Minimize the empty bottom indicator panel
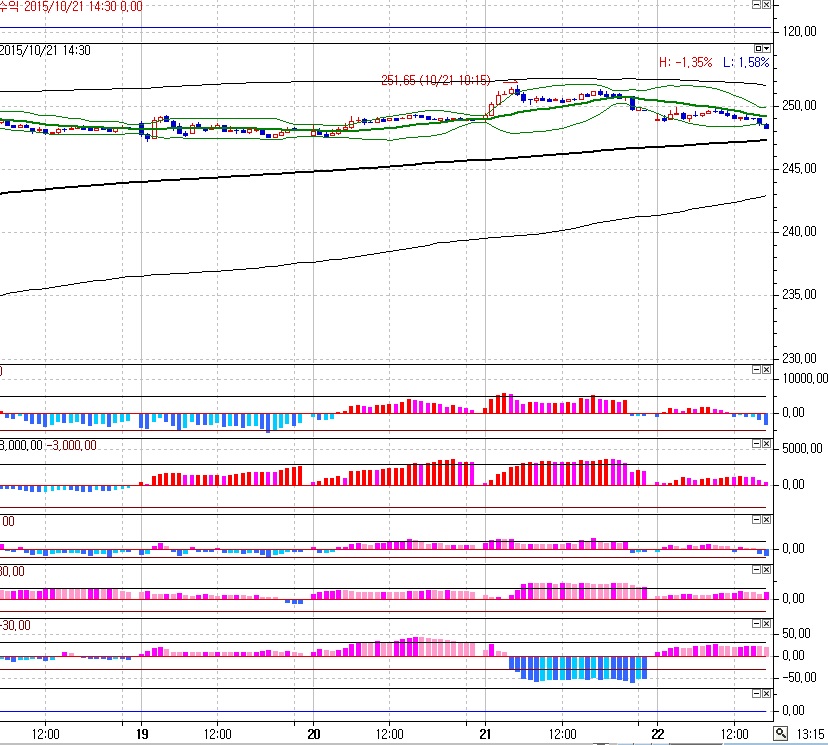The width and height of the screenshot is (828, 745). [x=757, y=693]
